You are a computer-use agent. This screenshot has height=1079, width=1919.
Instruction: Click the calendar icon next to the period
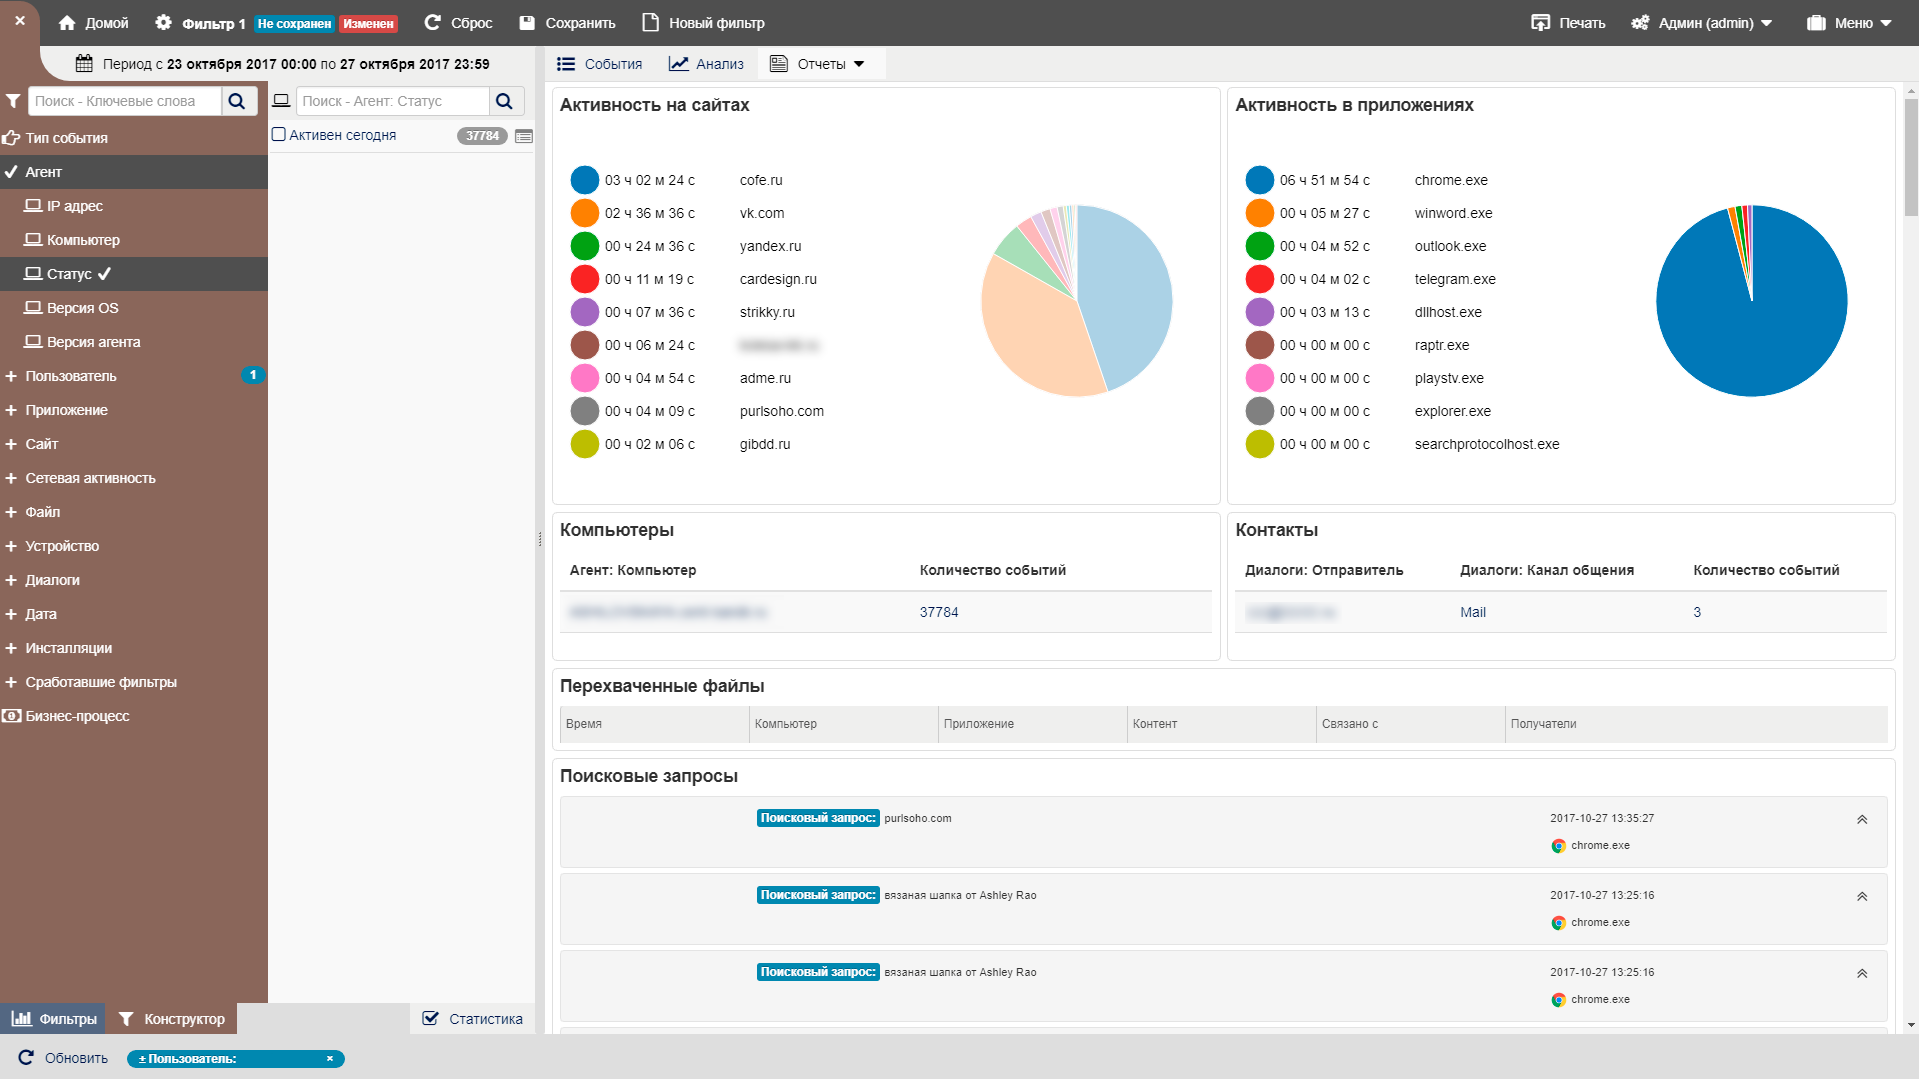(x=84, y=64)
